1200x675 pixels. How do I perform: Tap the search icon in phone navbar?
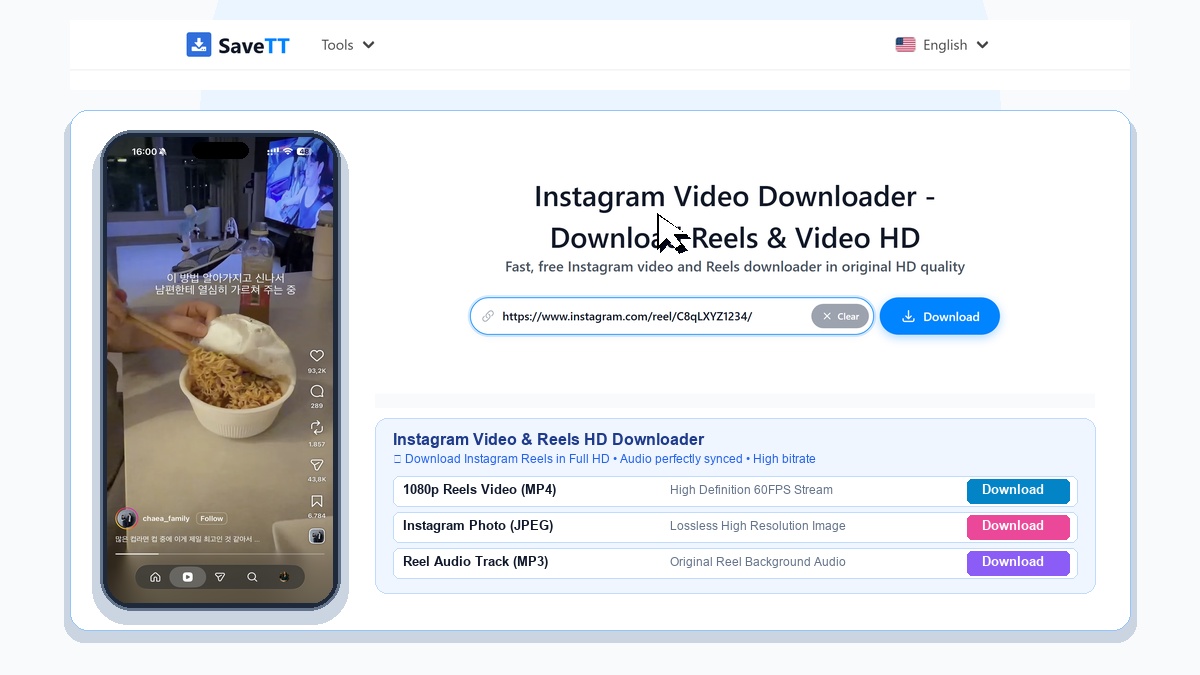click(252, 577)
